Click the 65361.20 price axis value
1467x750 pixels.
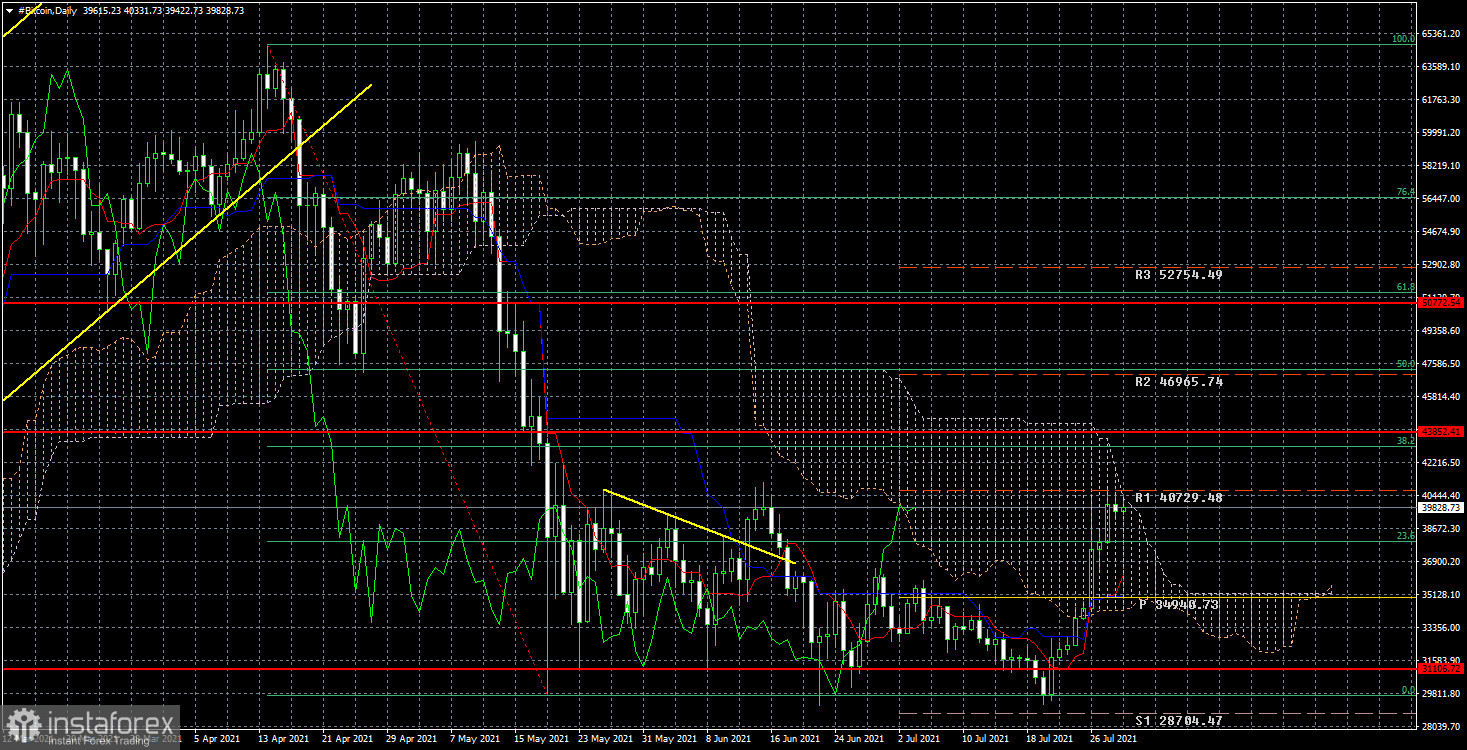coord(1443,34)
